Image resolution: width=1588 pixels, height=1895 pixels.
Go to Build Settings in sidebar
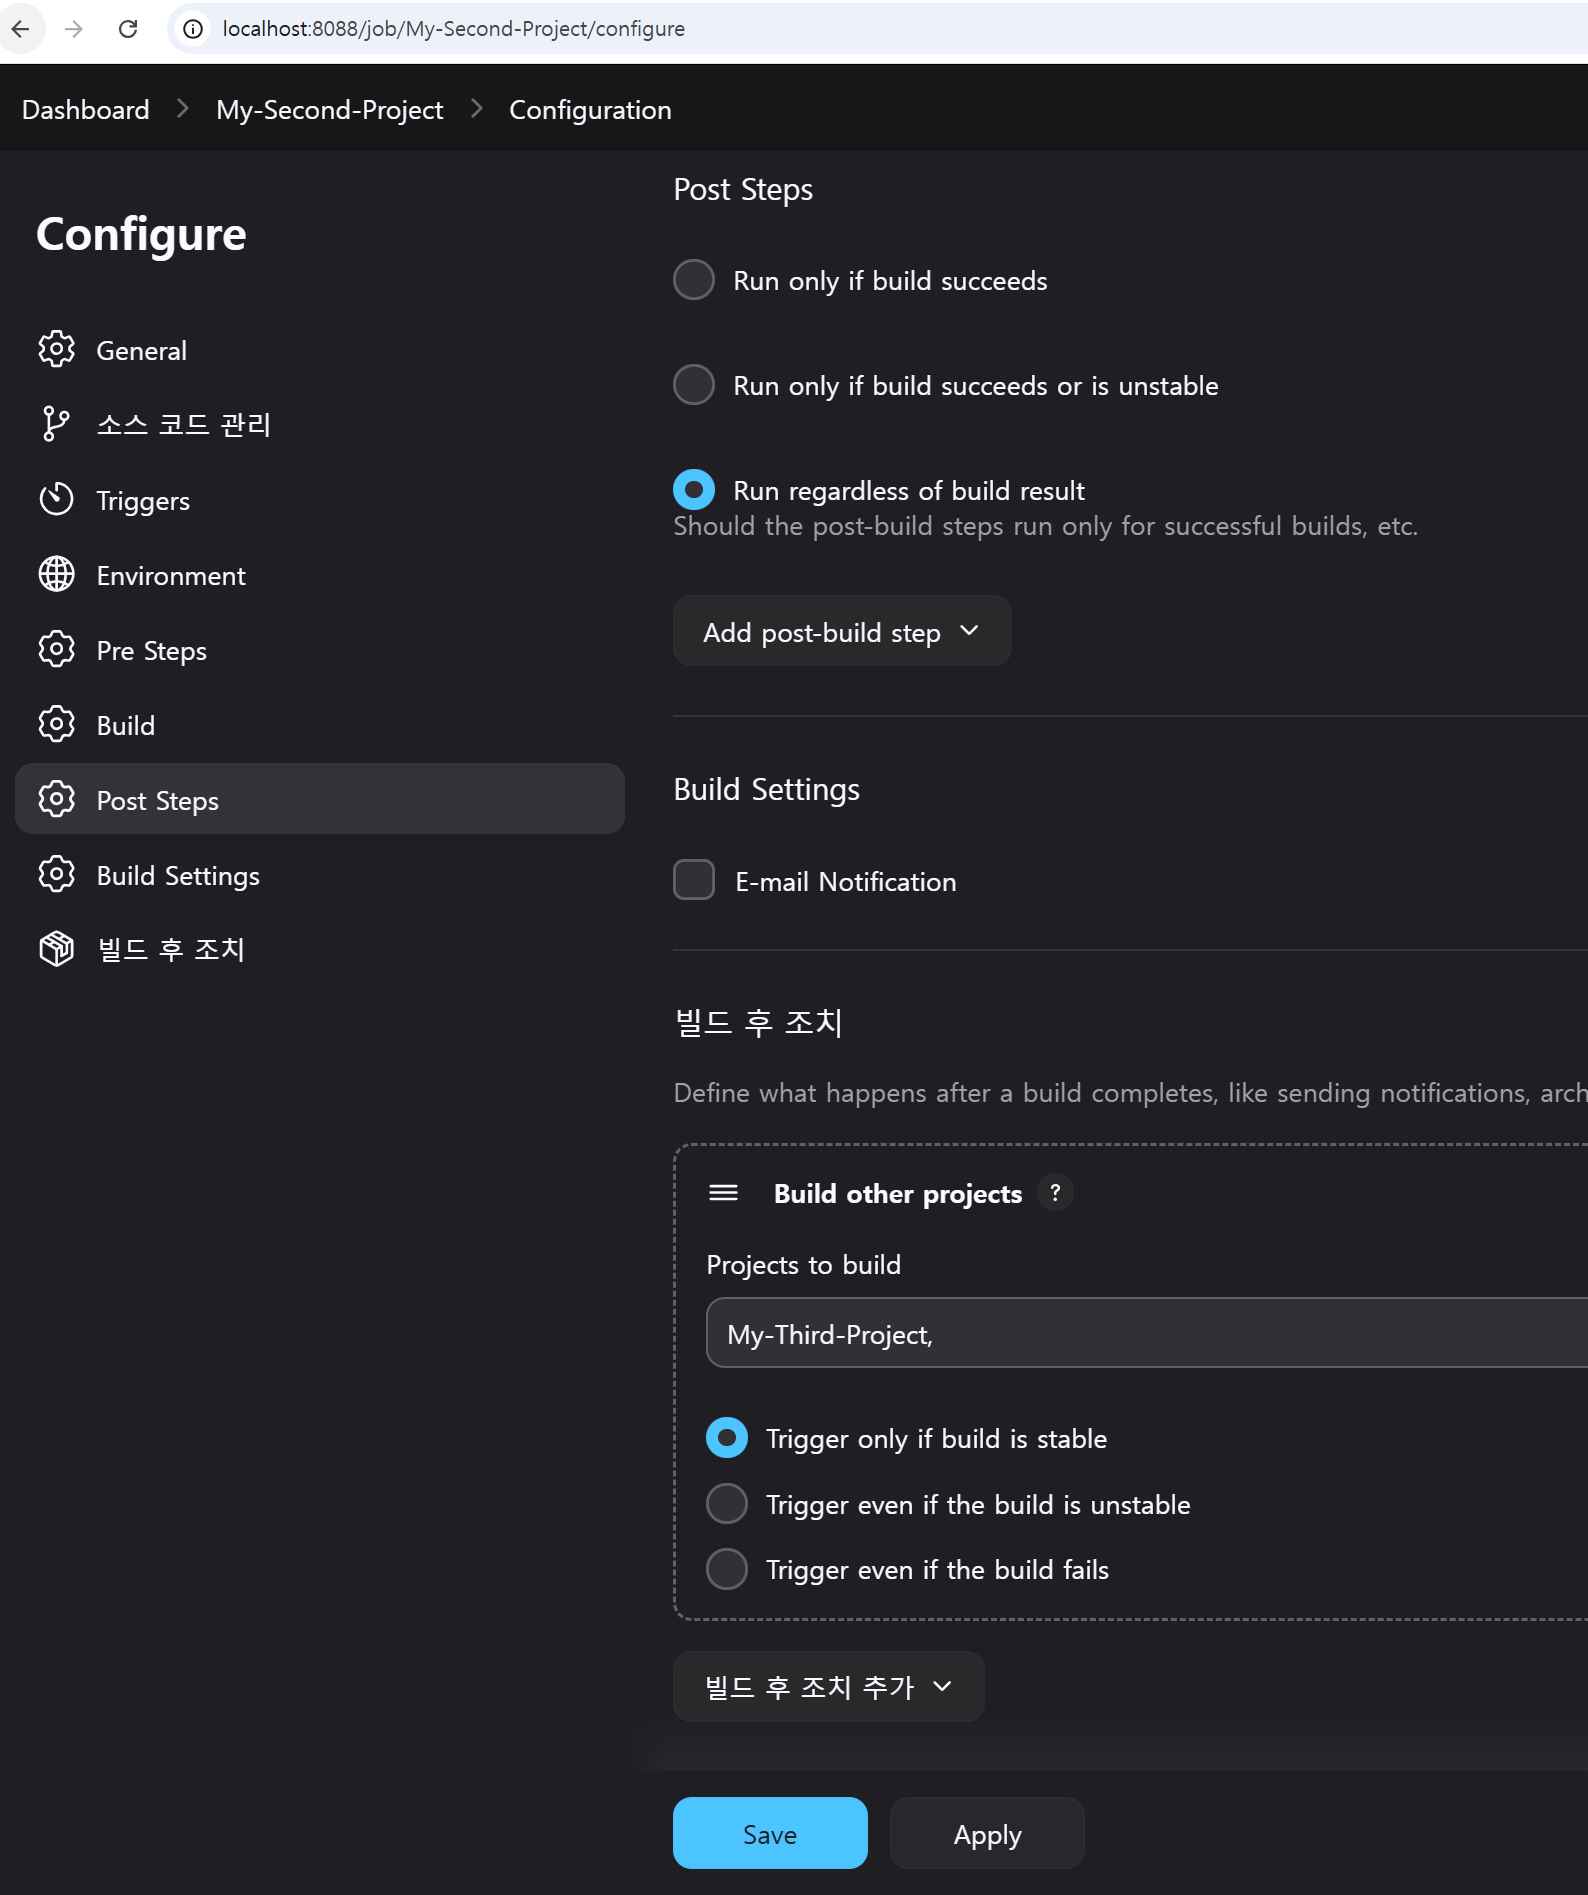(x=178, y=876)
